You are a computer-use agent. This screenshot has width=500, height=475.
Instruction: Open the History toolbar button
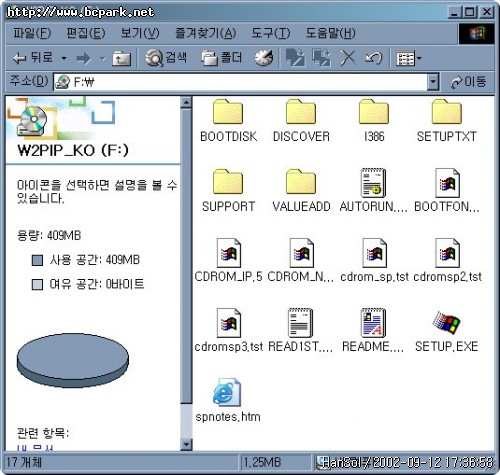[264, 58]
